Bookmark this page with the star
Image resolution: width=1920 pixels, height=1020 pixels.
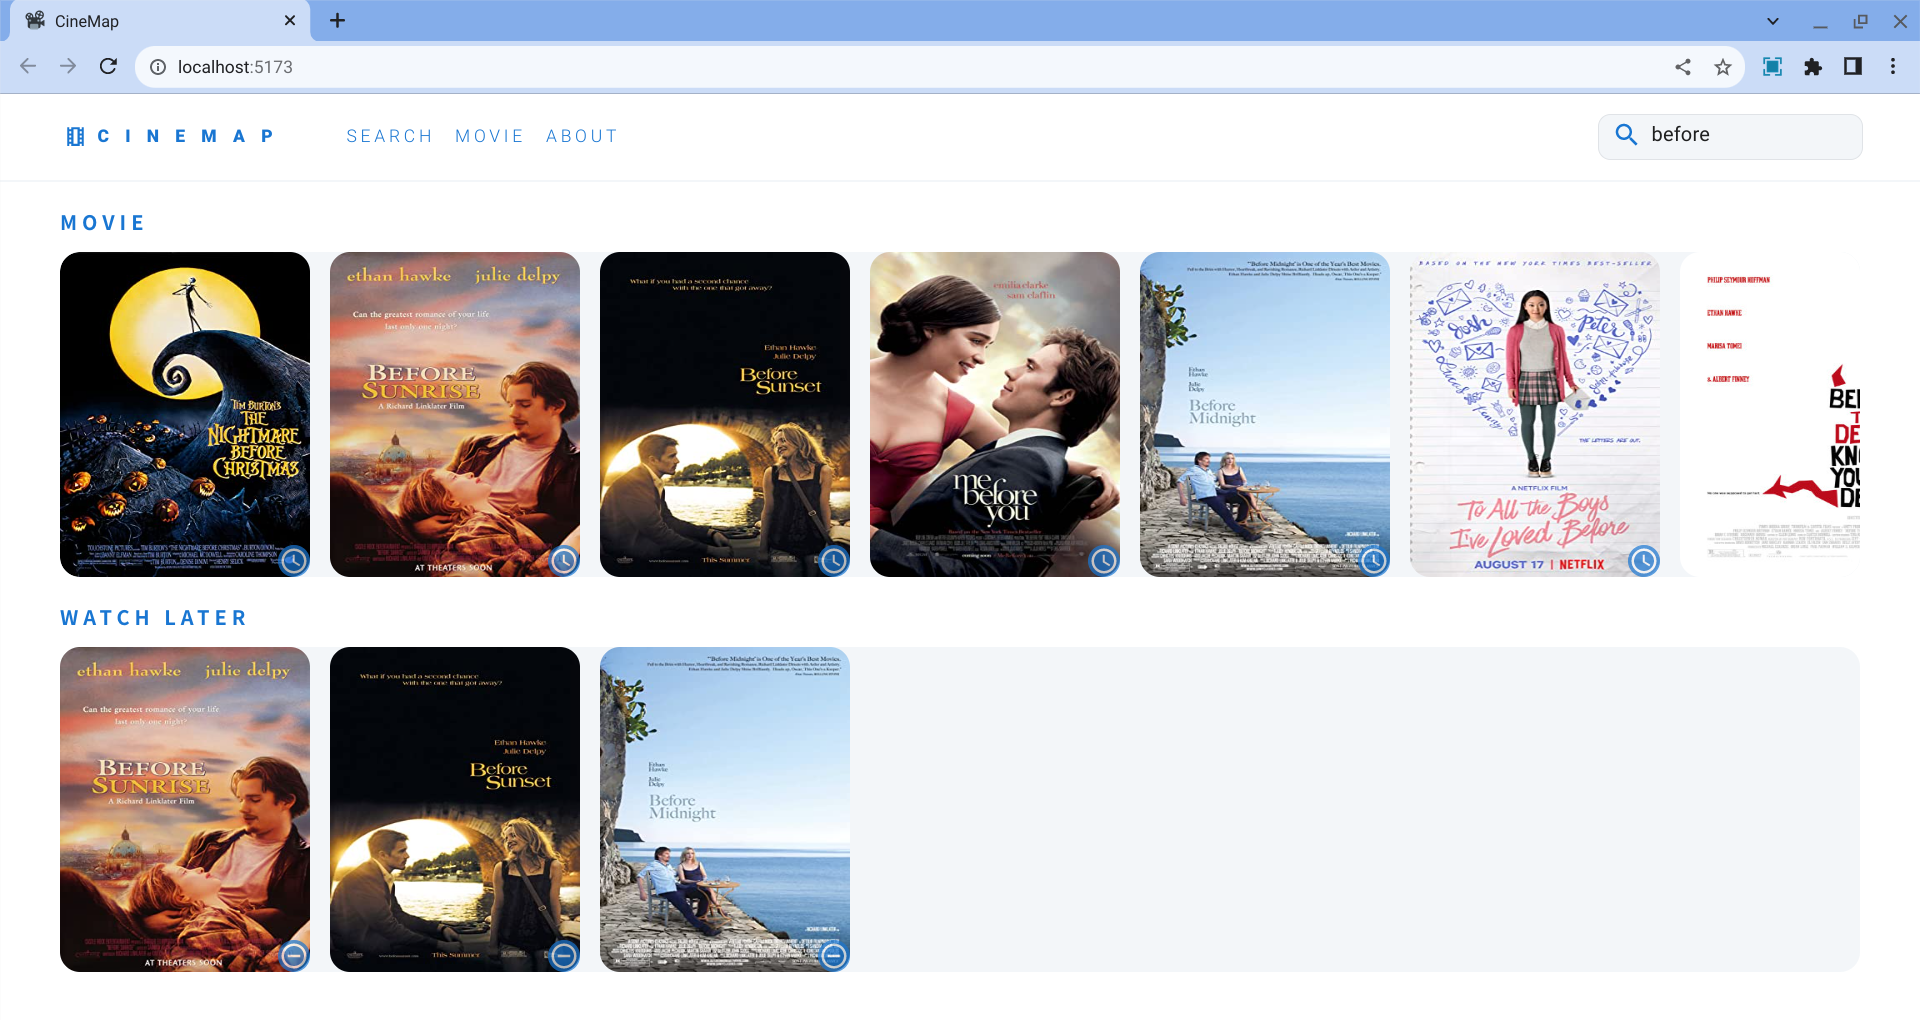1723,67
